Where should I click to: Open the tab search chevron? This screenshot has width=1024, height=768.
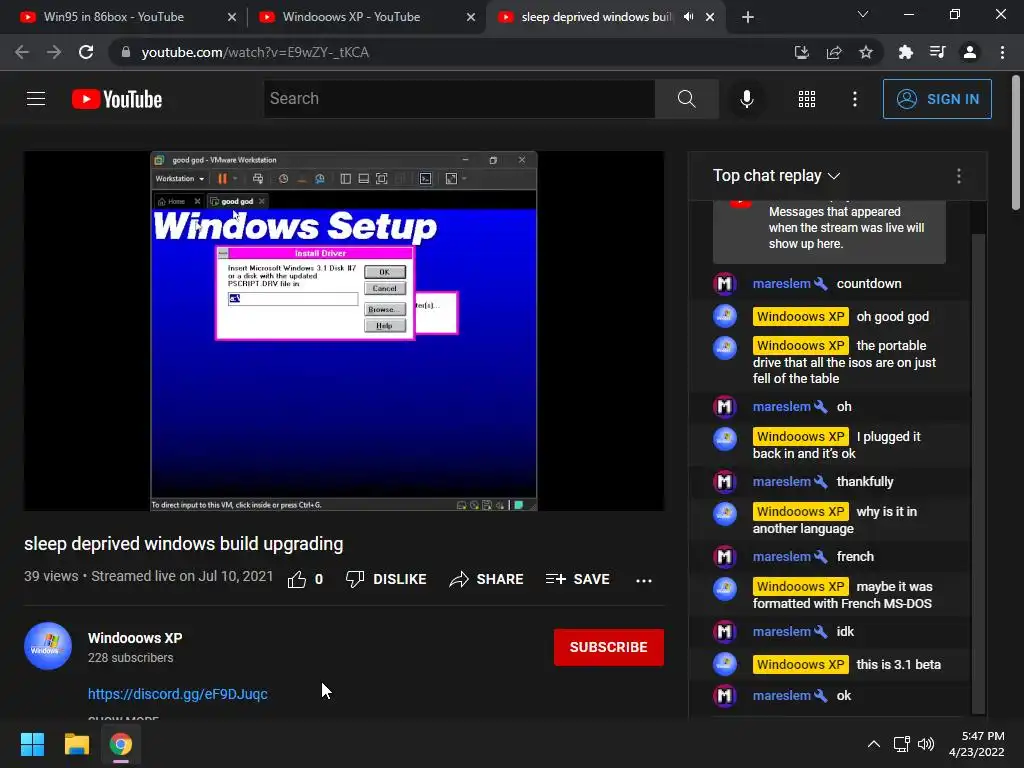click(863, 14)
